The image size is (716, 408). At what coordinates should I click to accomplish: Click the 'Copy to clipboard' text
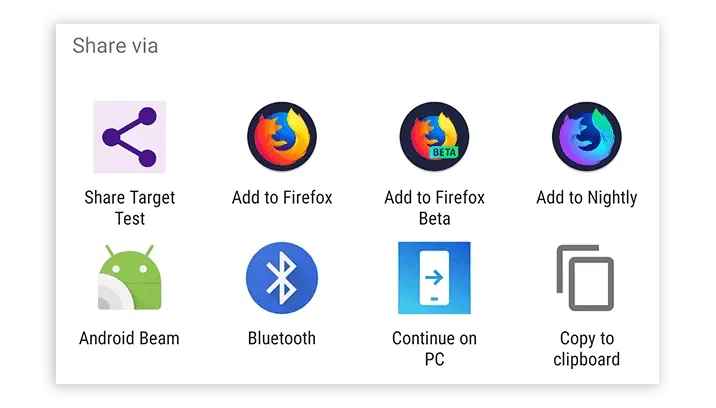[x=587, y=349]
